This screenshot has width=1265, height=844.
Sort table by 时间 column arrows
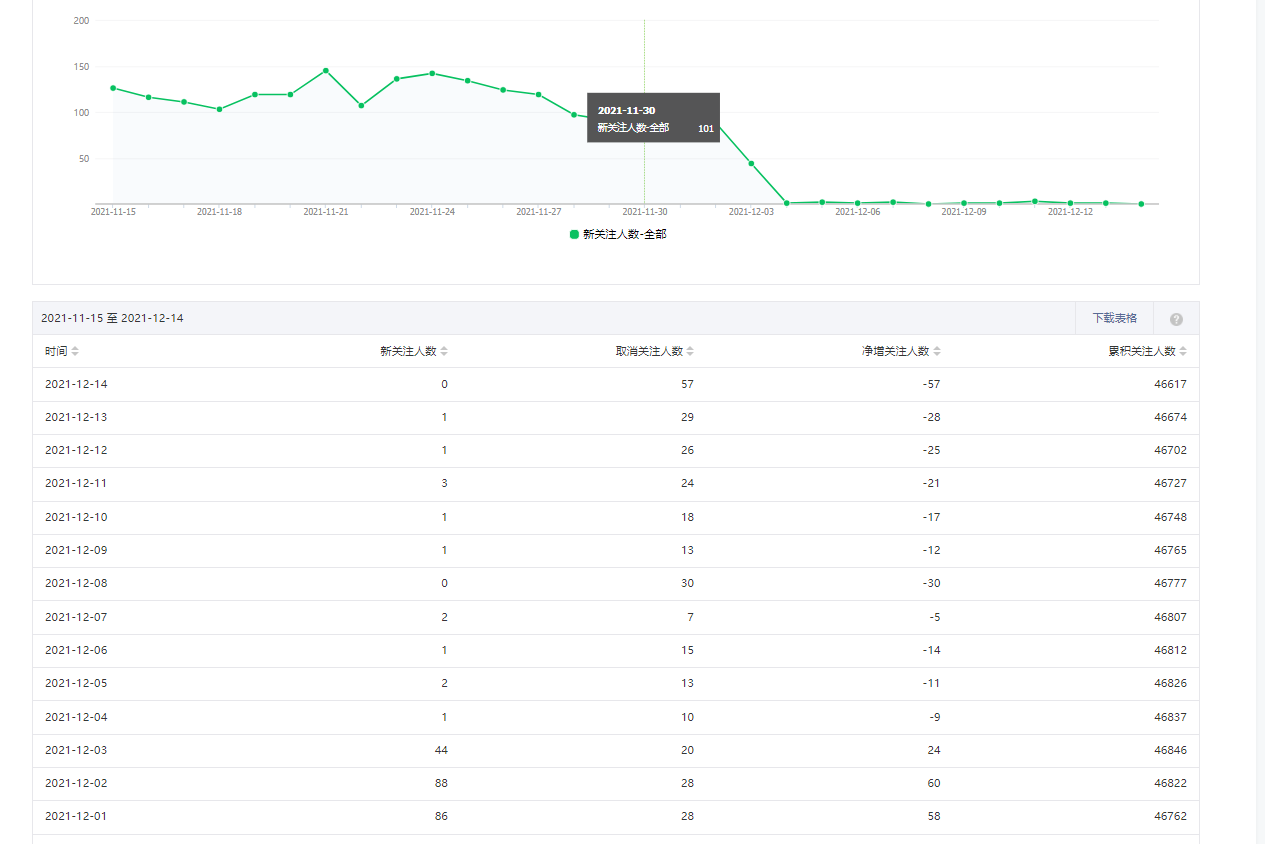(75, 352)
